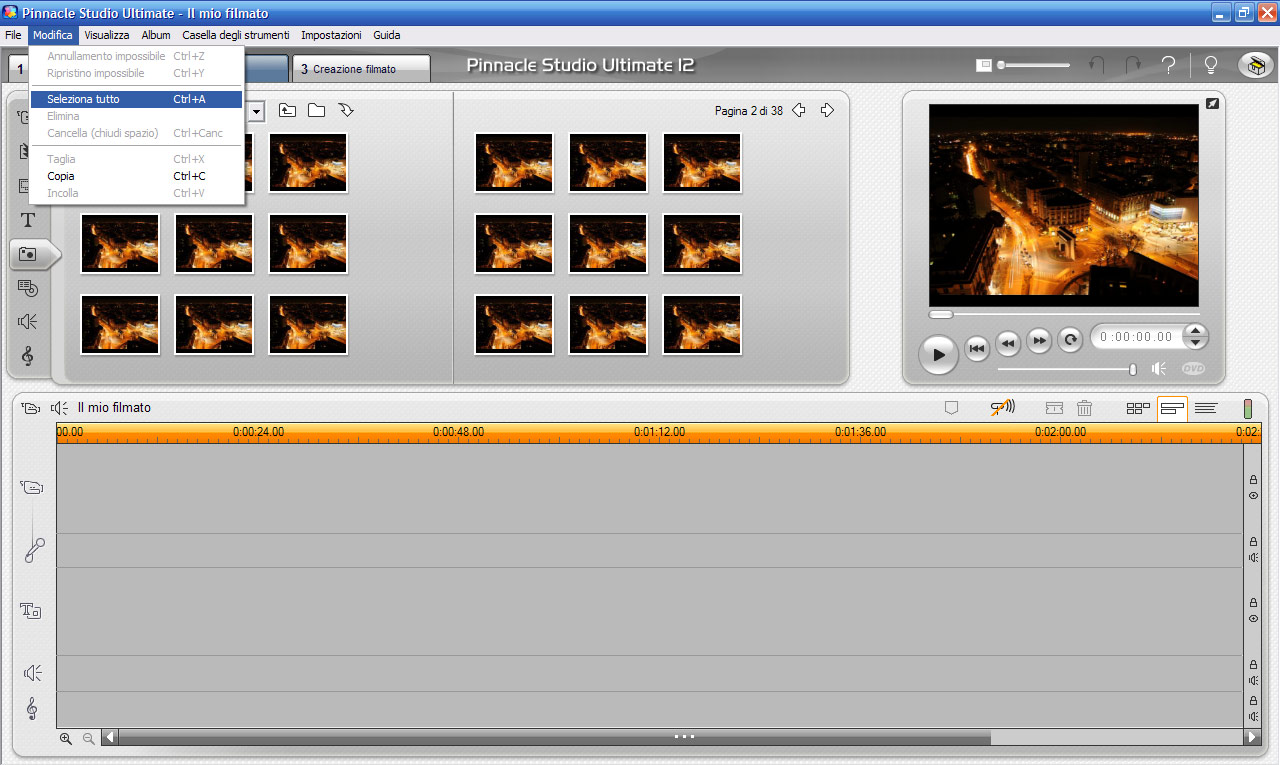Hide the title overlay track with eye icon
The image size is (1280, 765).
[x=1253, y=619]
